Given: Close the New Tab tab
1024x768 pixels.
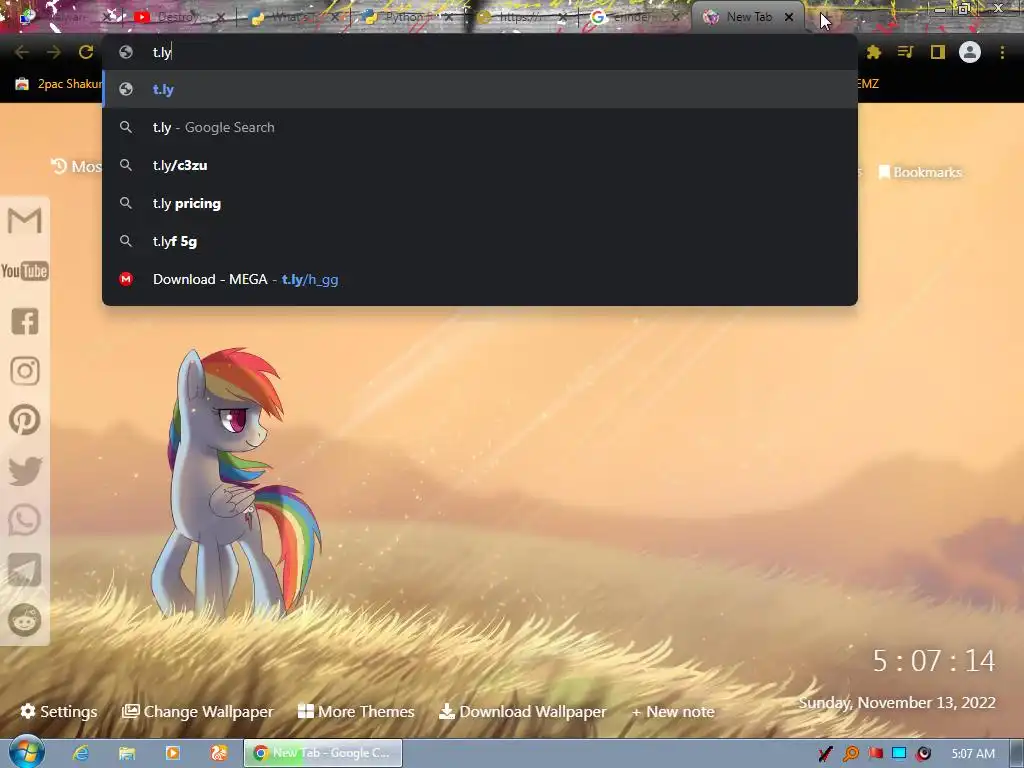Looking at the screenshot, I should click(x=789, y=17).
